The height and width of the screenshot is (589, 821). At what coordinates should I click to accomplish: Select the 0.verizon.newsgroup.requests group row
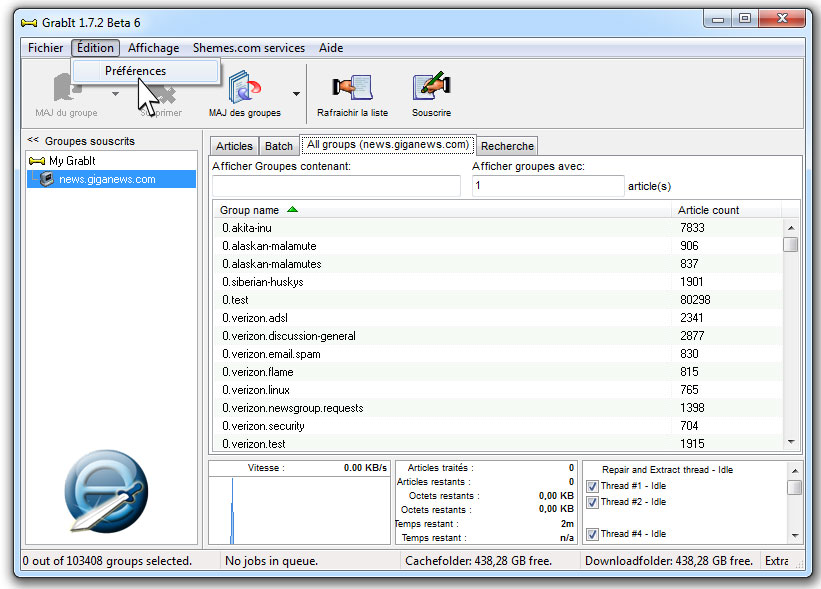pos(498,408)
